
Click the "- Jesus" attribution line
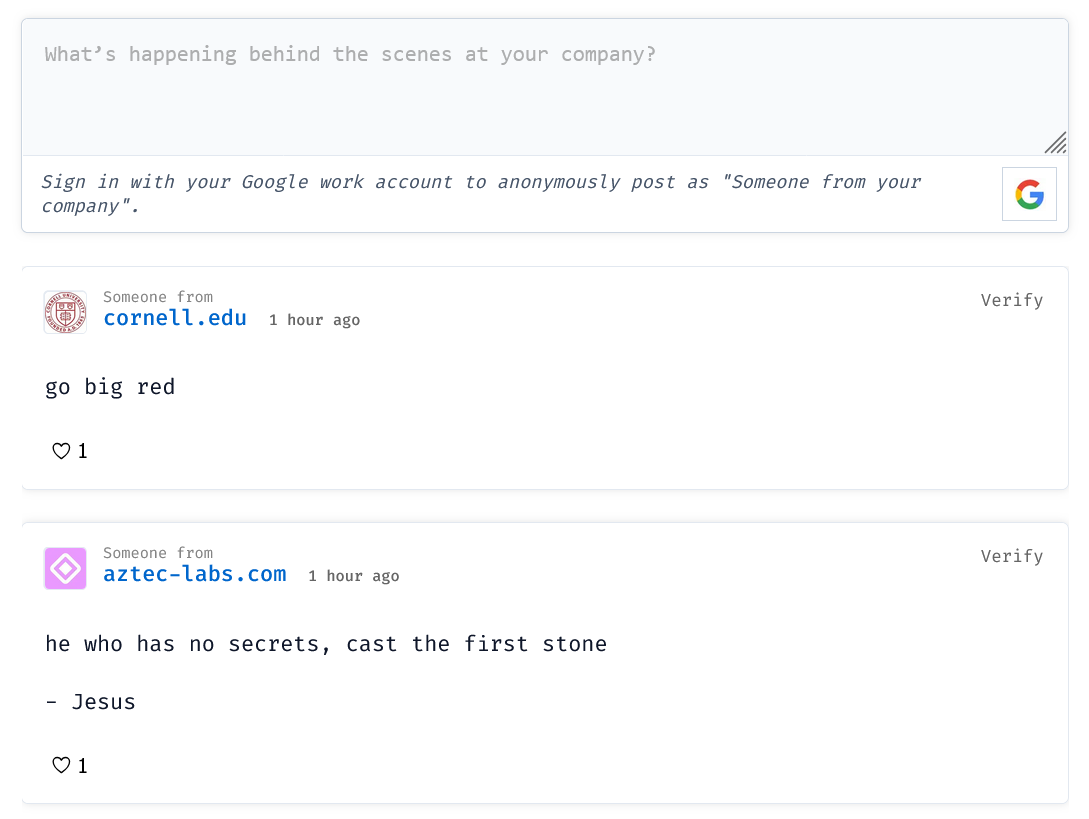[x=90, y=702]
